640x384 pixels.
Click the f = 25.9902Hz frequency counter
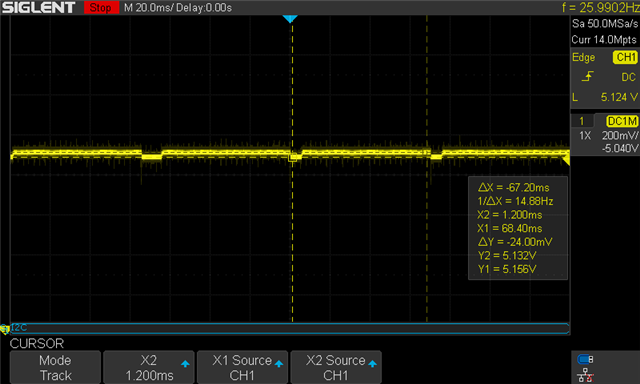pyautogui.click(x=600, y=7)
